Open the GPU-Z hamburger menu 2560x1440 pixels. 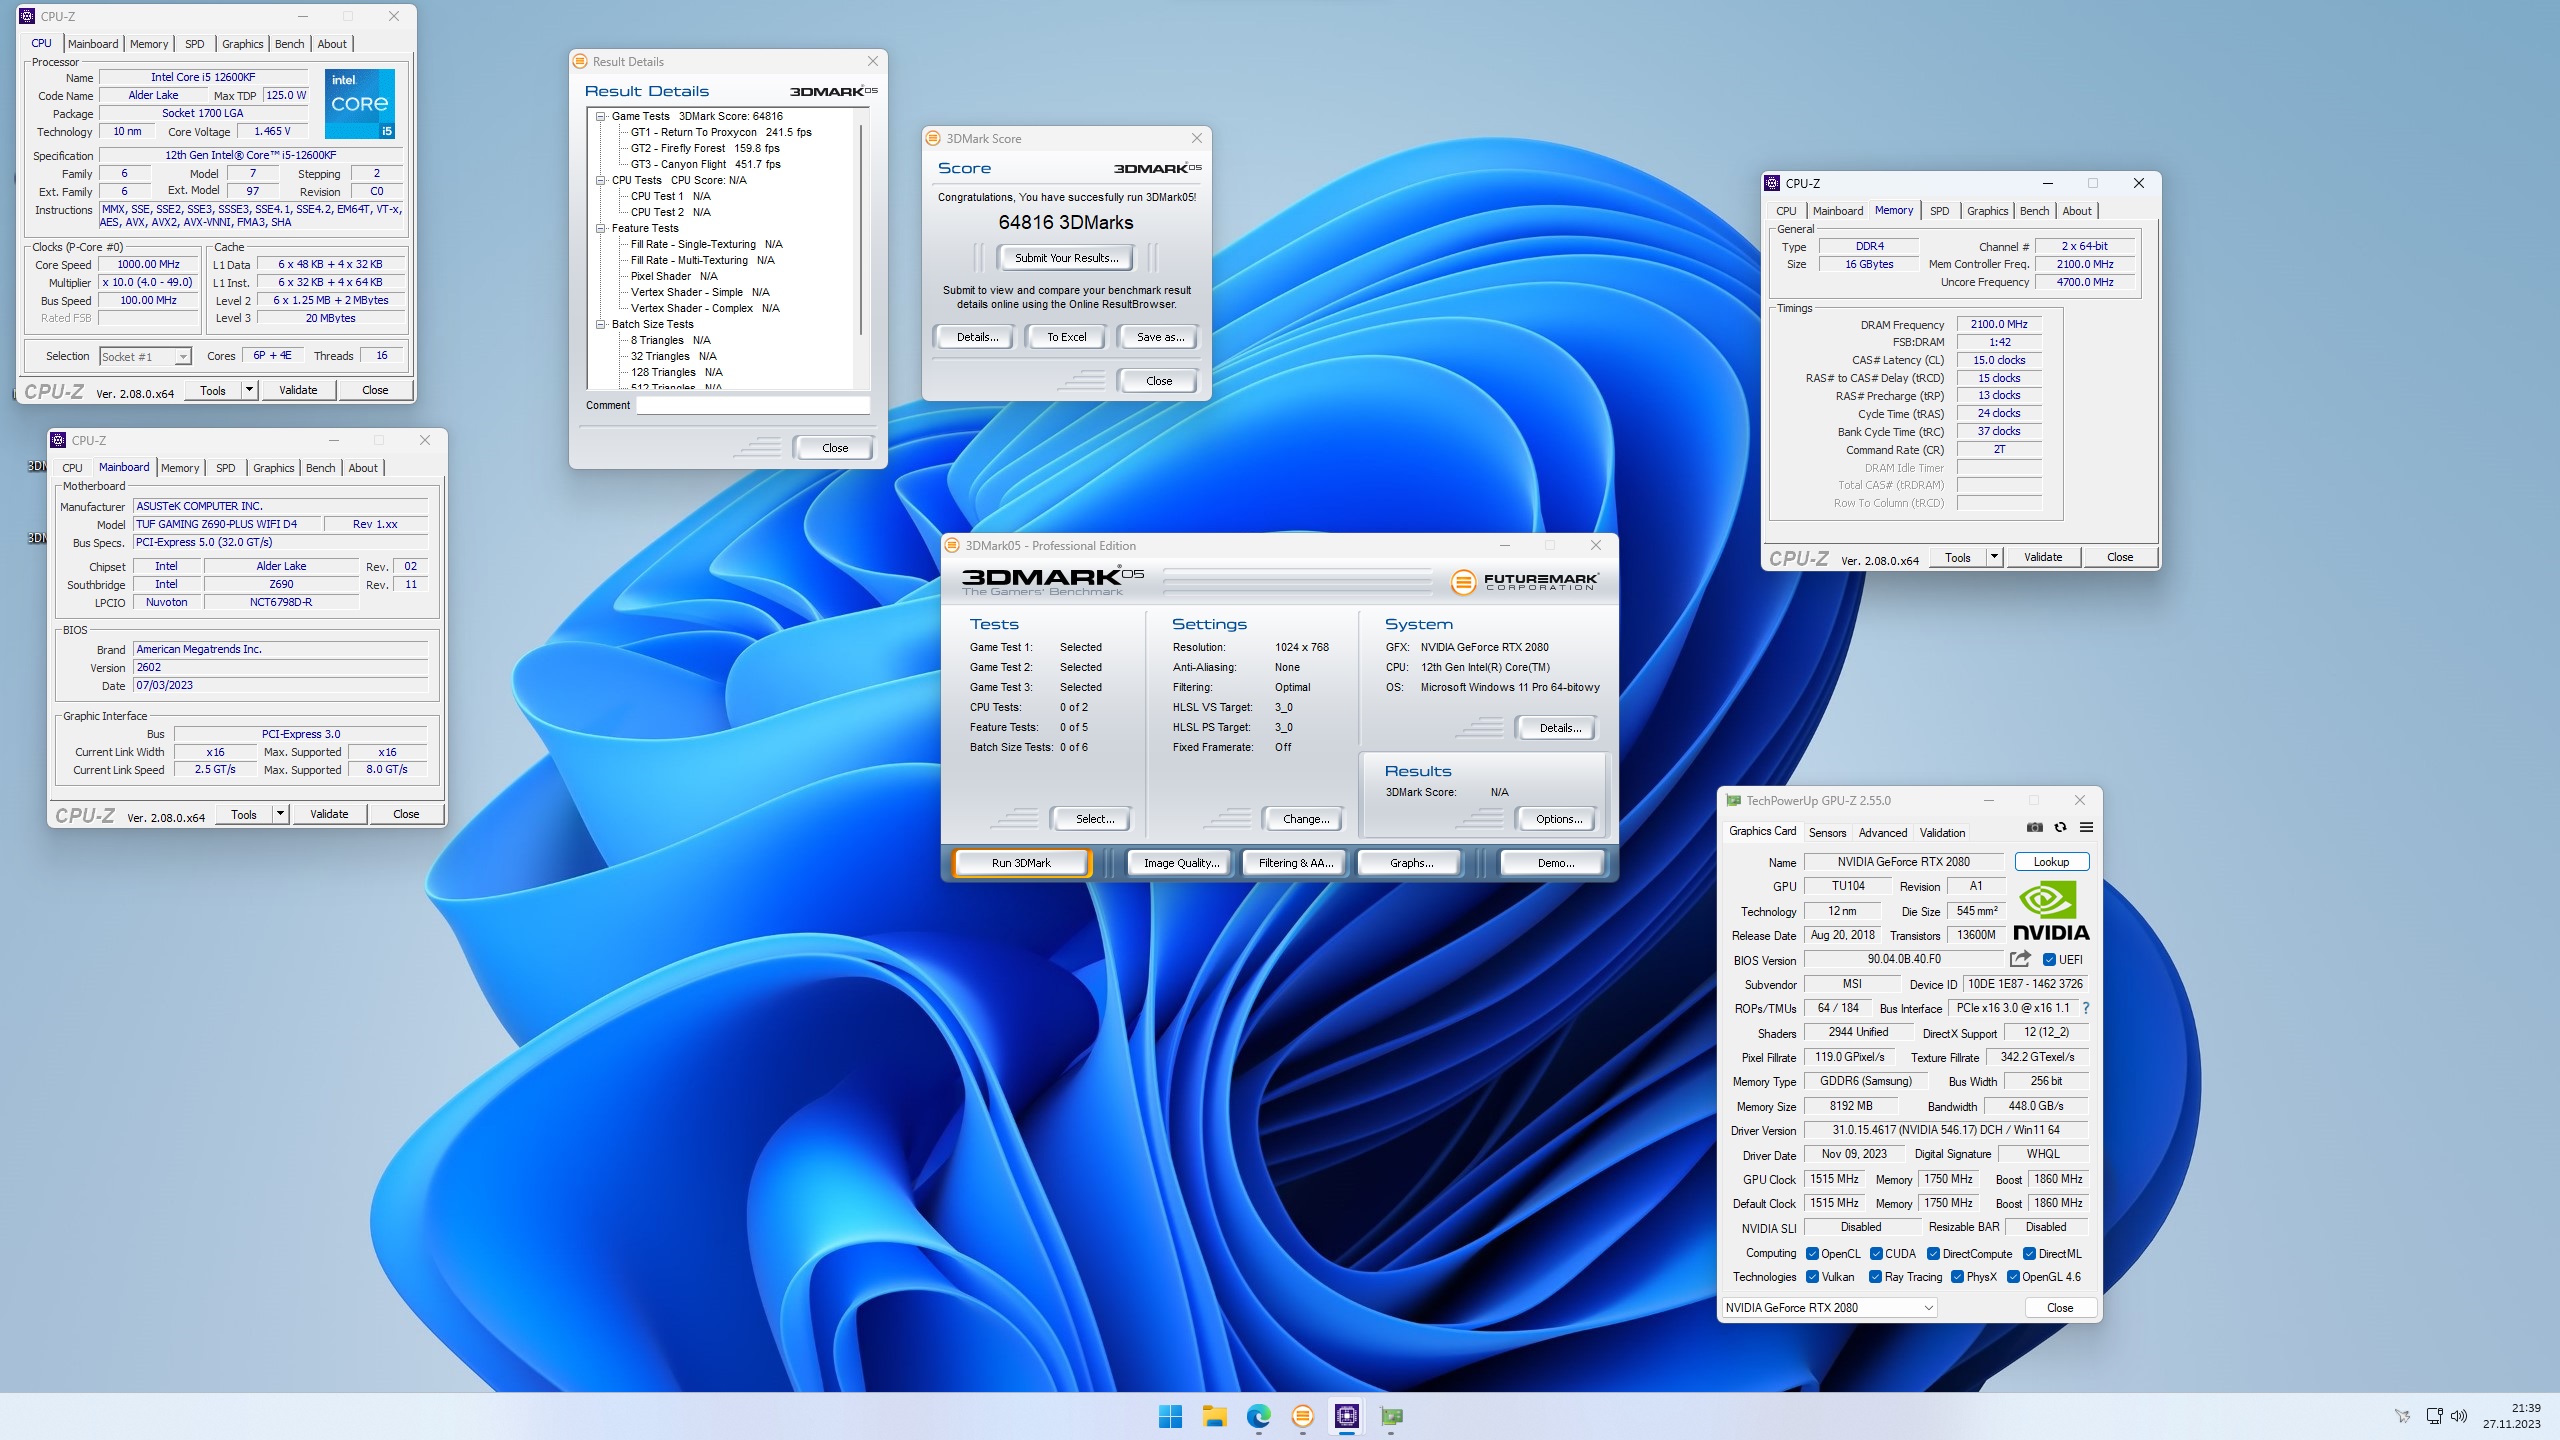2086,827
